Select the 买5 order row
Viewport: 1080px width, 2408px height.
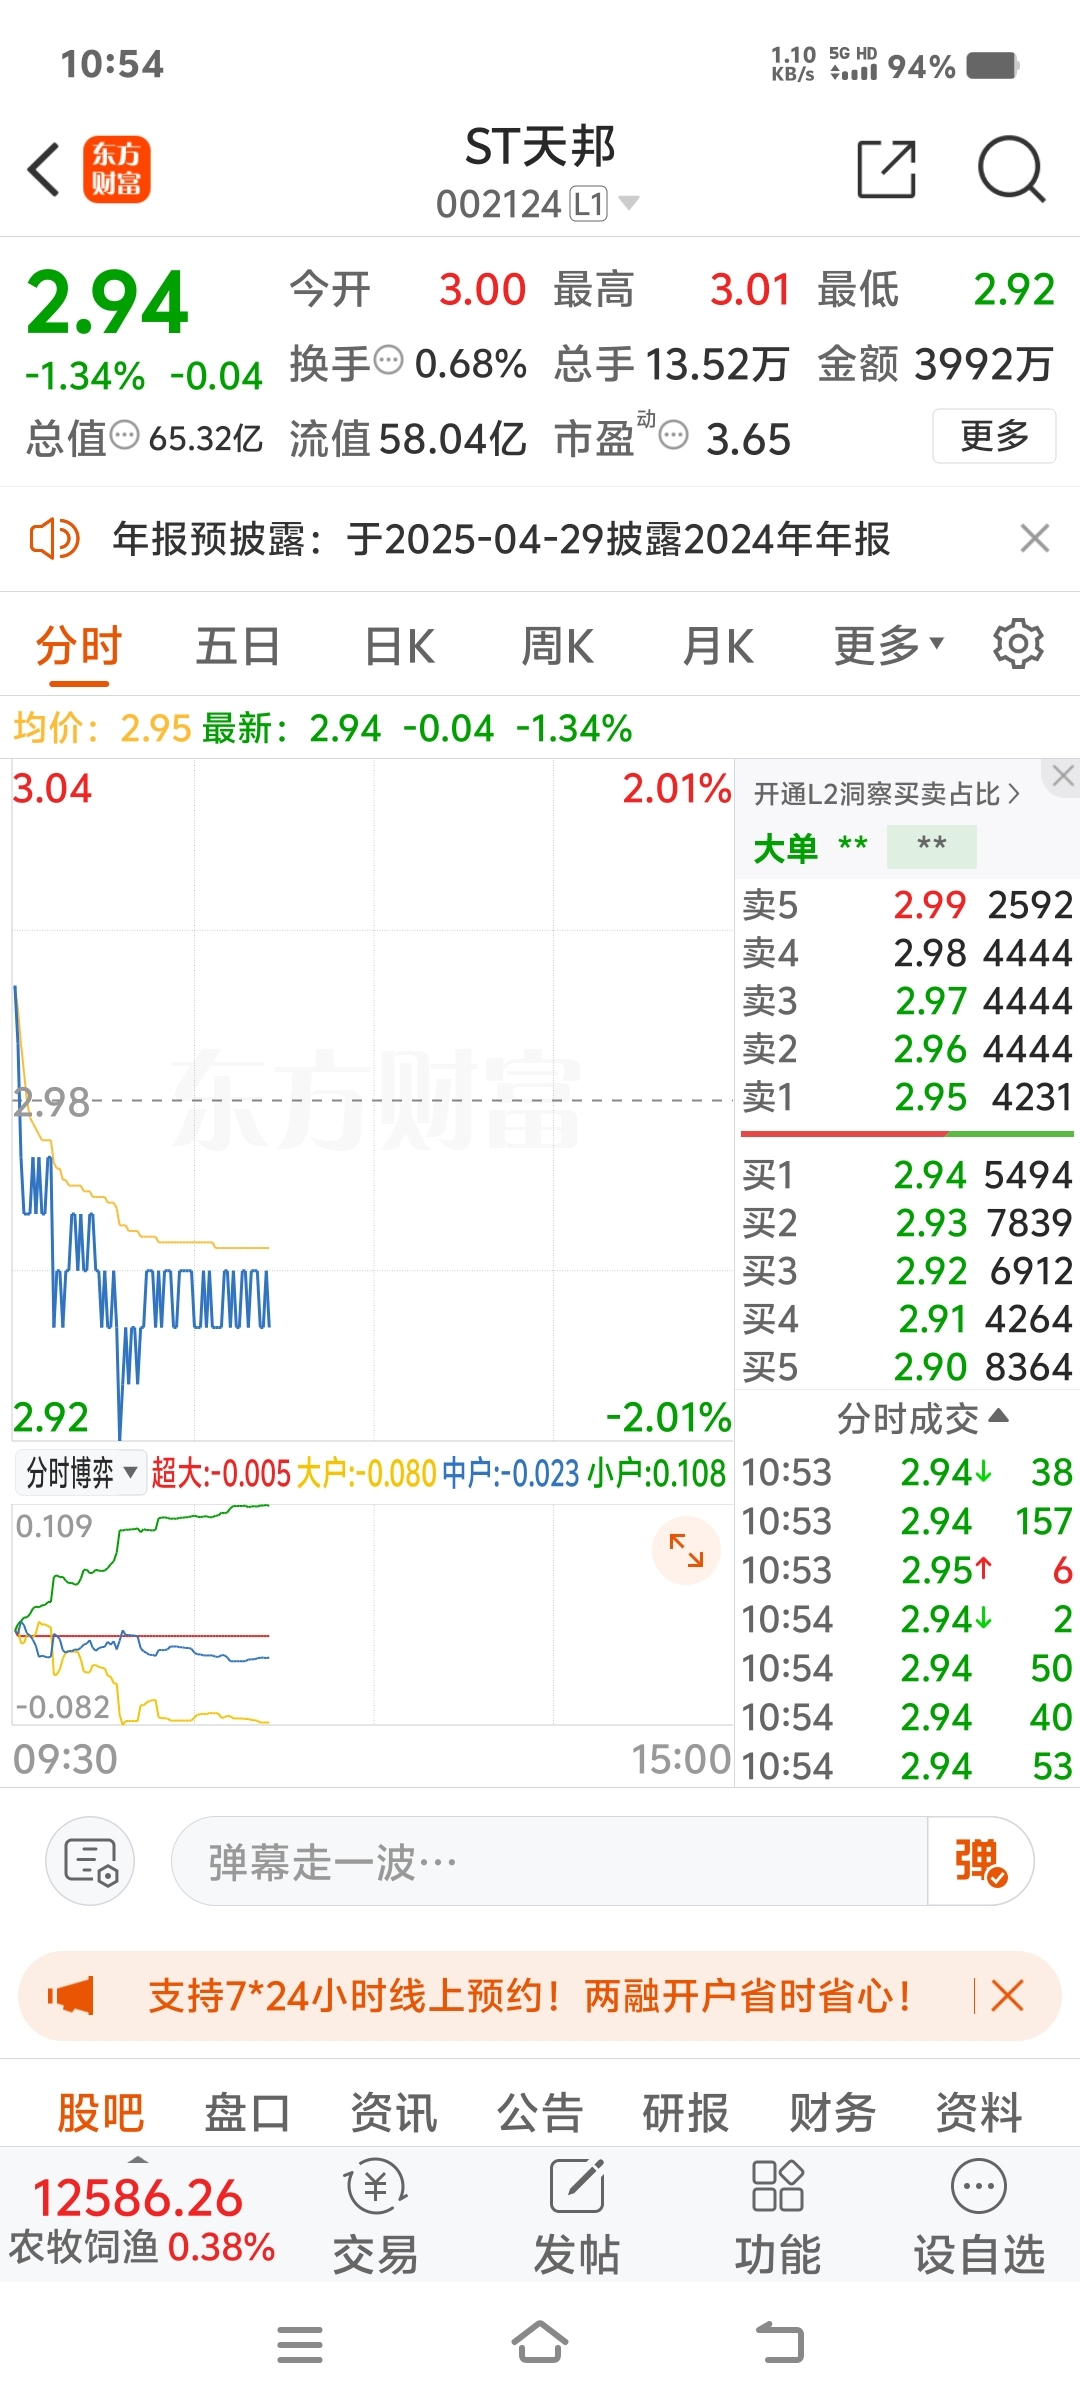[x=907, y=1367]
